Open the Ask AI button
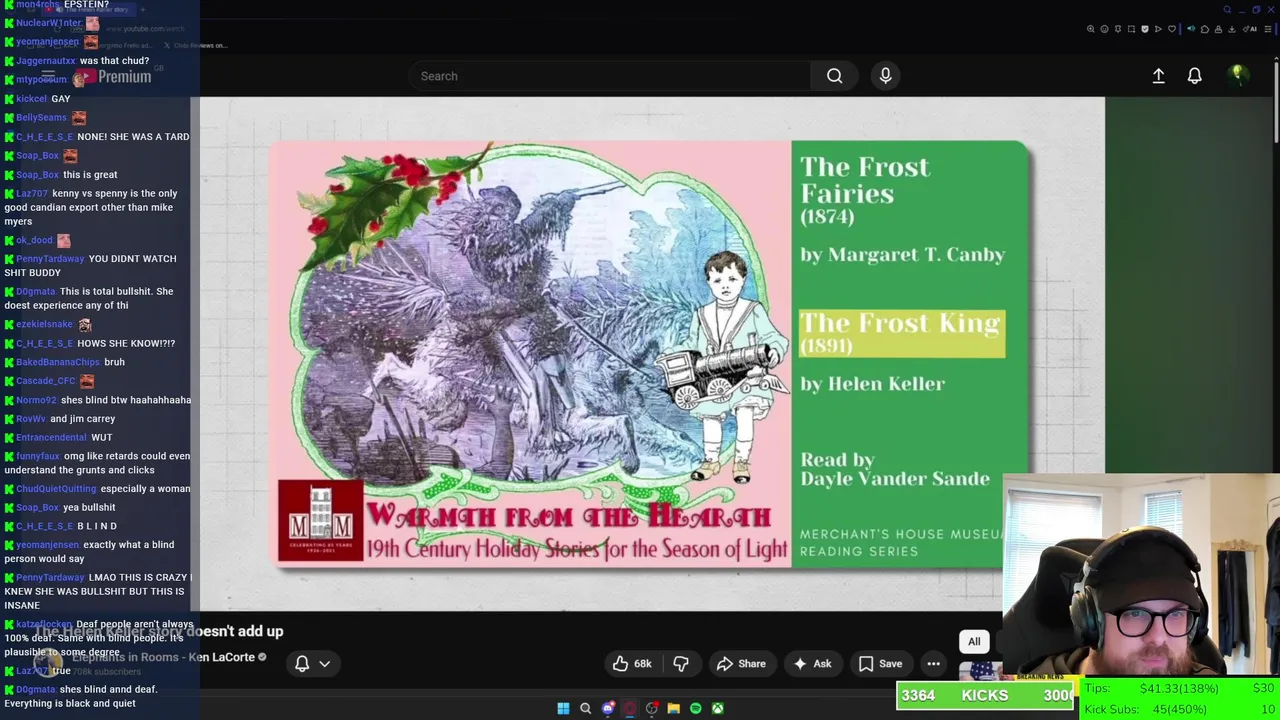 (x=811, y=664)
